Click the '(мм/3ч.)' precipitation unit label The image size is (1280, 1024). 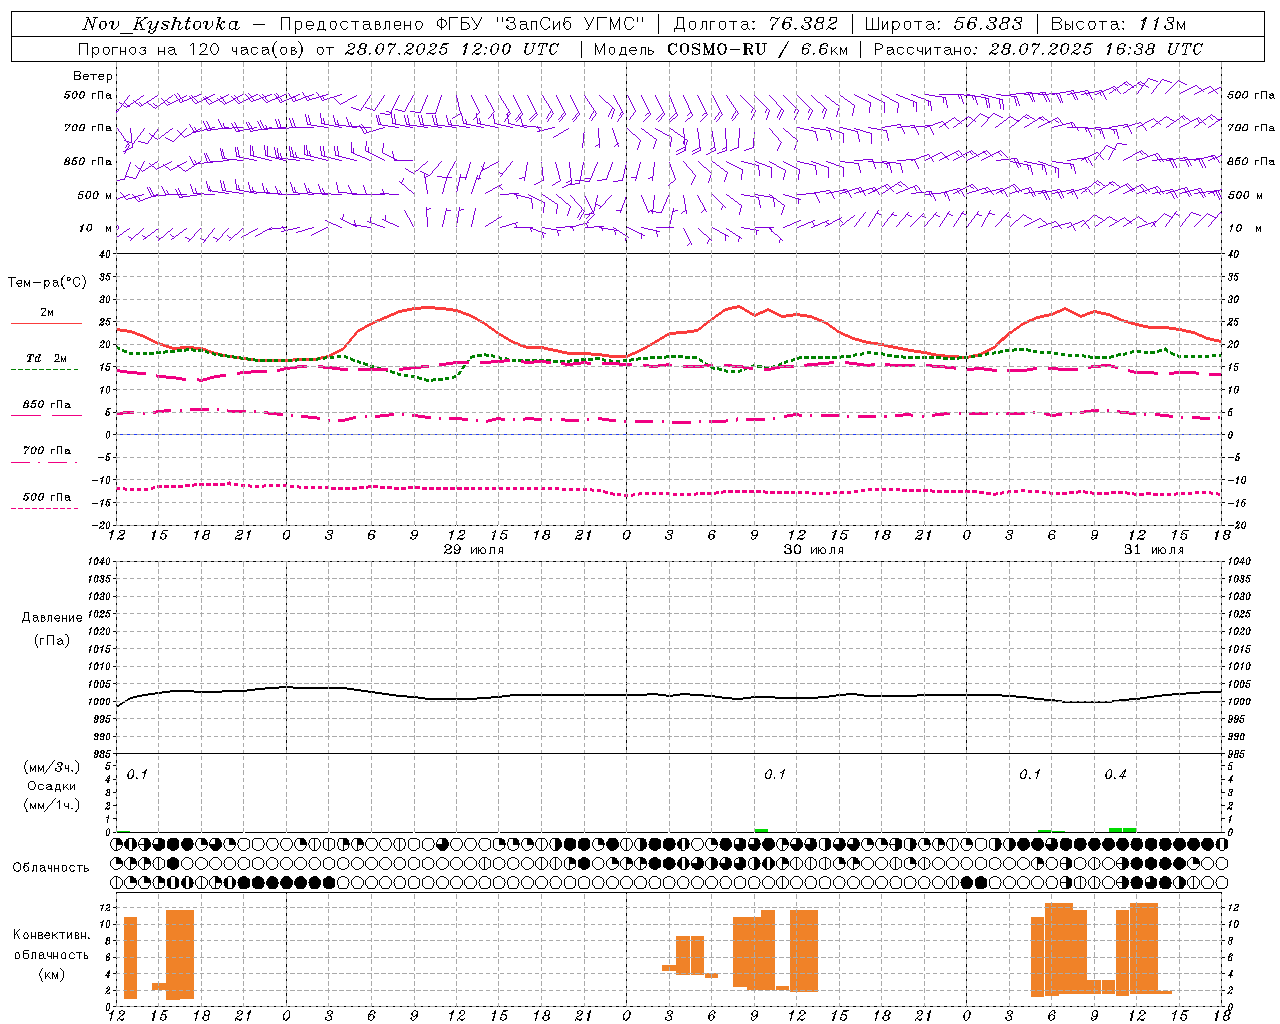tap(52, 767)
